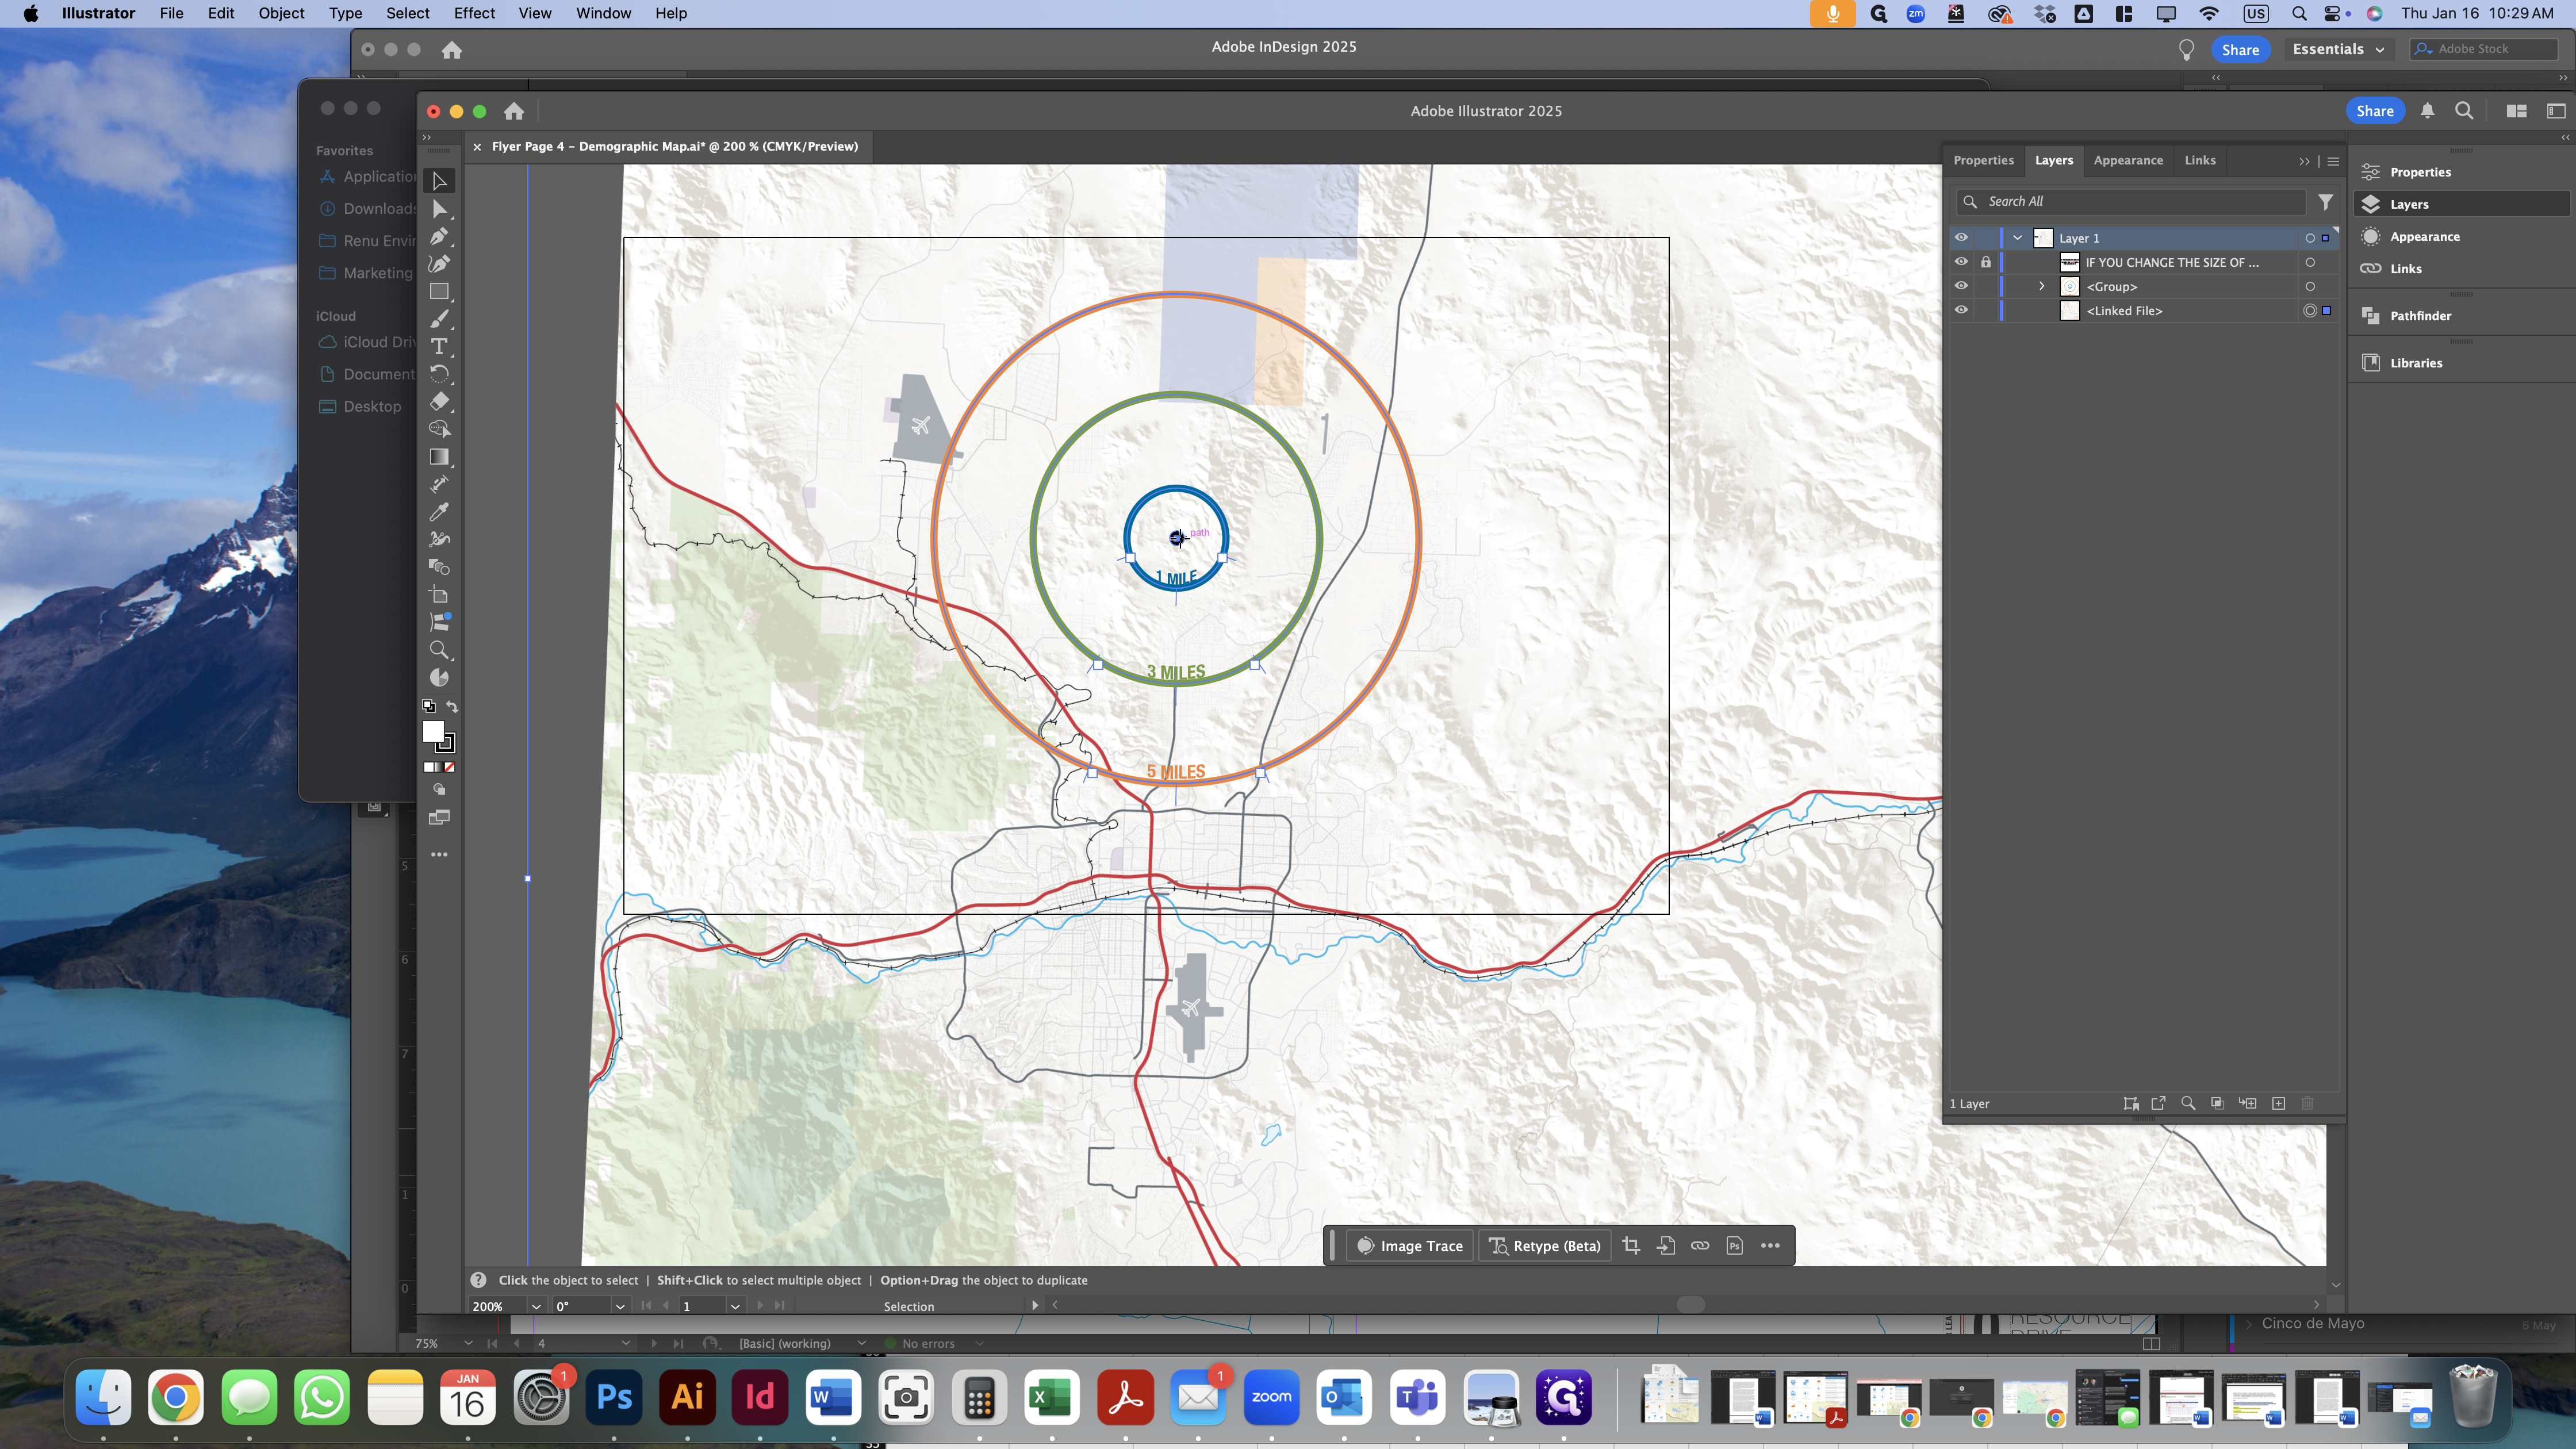Click Locate Object magnifier in Layers panel
2576x1449 pixels.
(x=2188, y=1103)
